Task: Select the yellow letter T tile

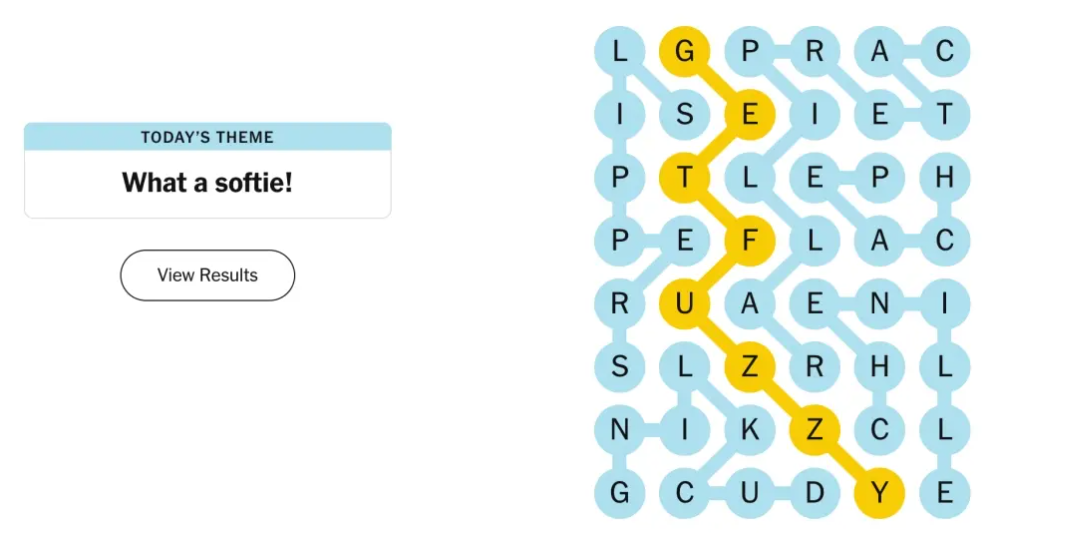Action: (685, 178)
